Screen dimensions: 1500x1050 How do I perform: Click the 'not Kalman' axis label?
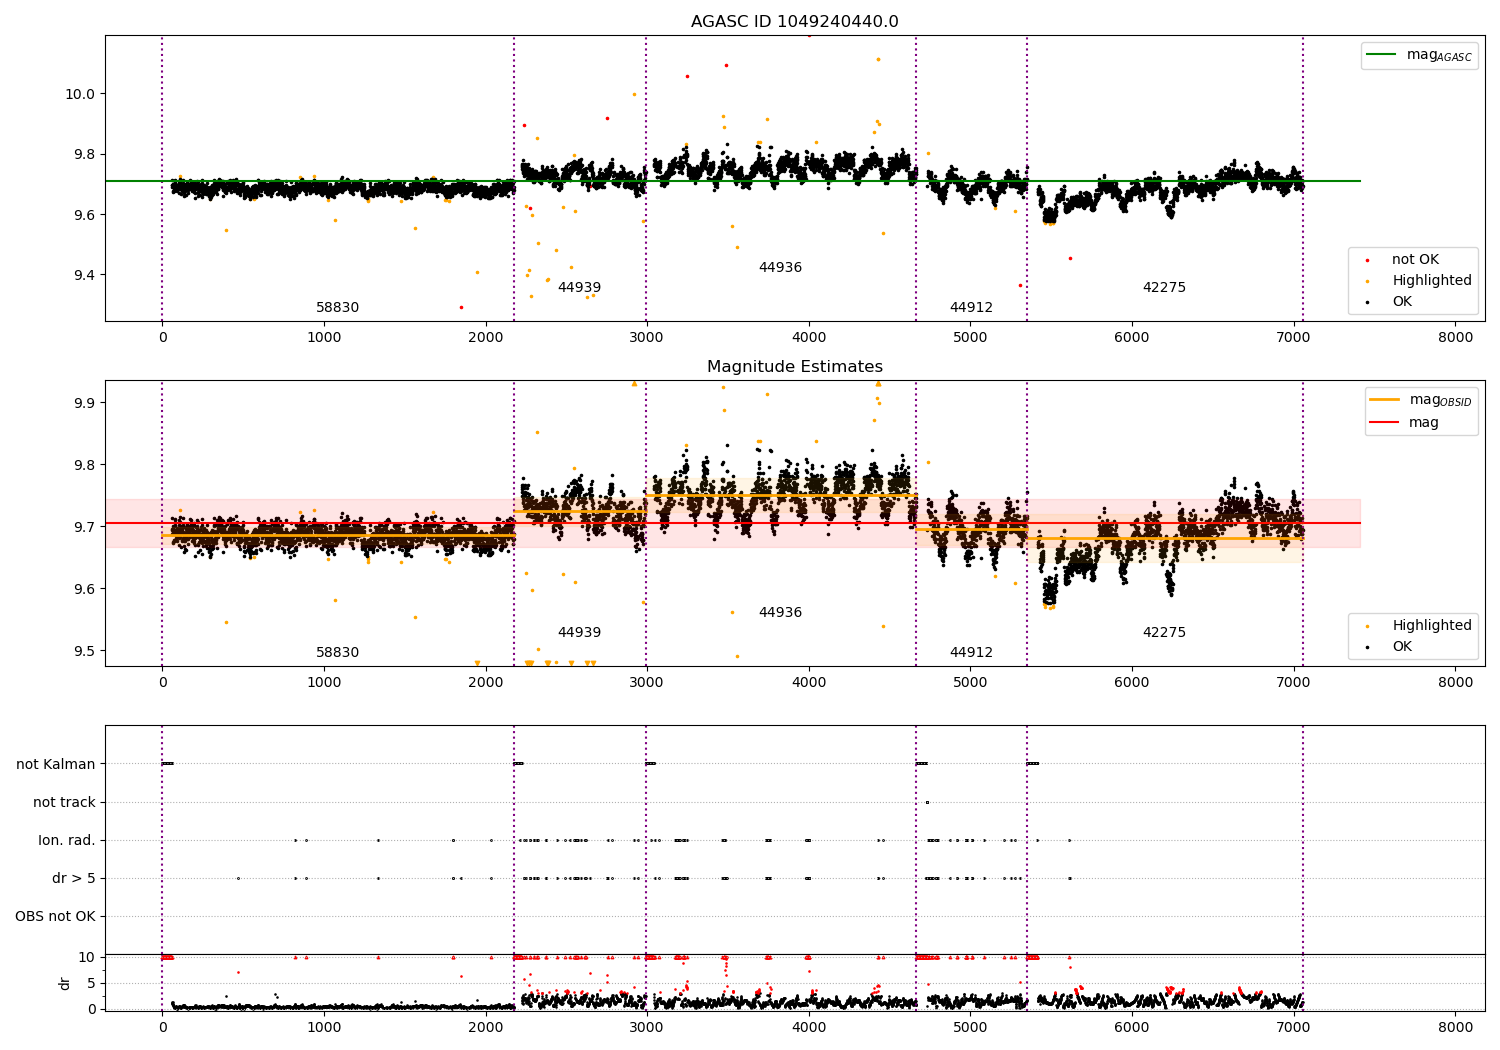56,764
